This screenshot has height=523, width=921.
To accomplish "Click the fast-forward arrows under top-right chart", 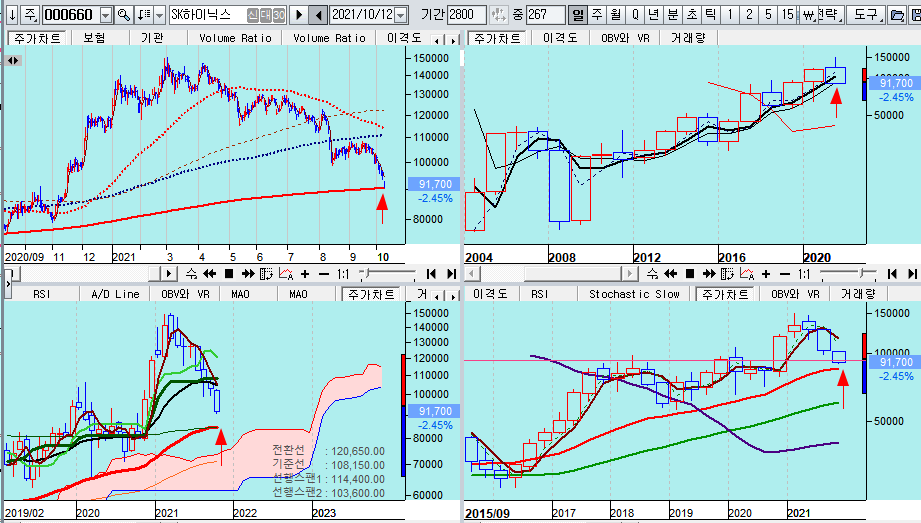I will point(706,274).
